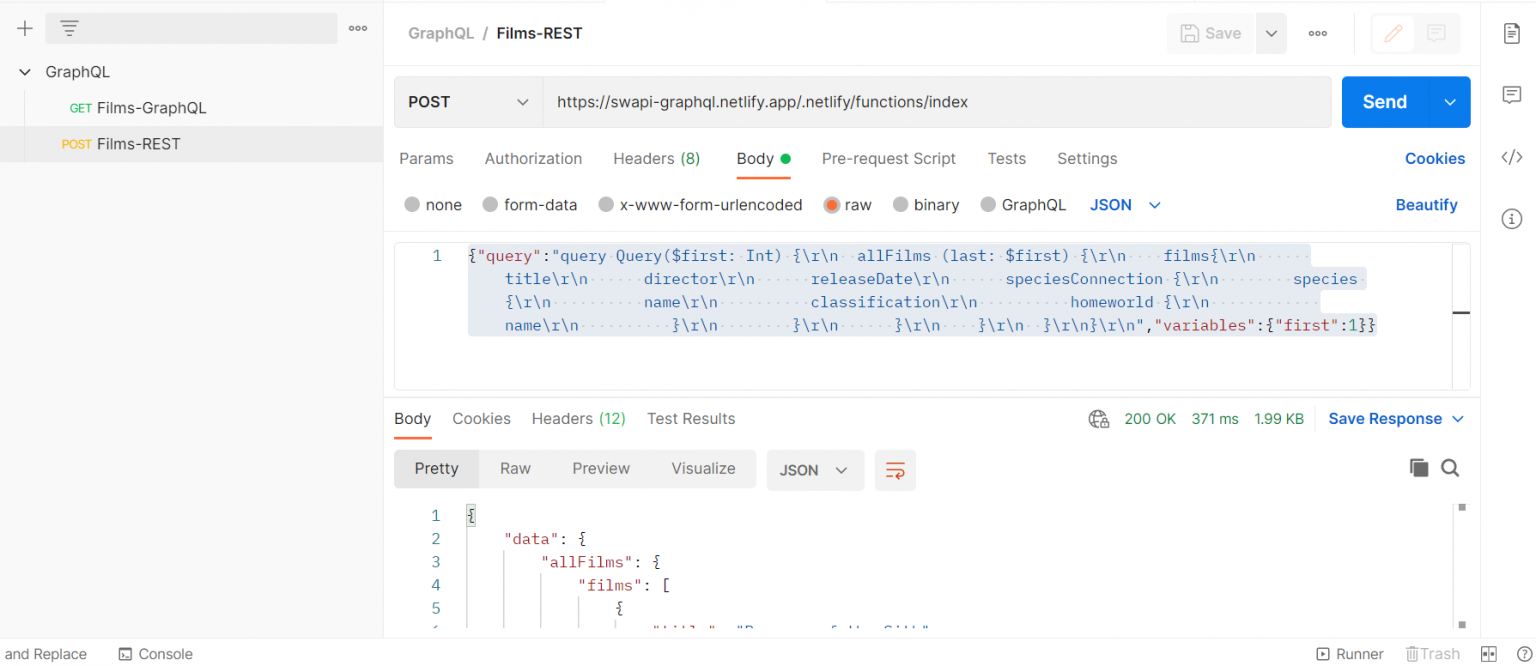Open the code snippet panel
This screenshot has height=666, width=1536.
click(x=1511, y=156)
